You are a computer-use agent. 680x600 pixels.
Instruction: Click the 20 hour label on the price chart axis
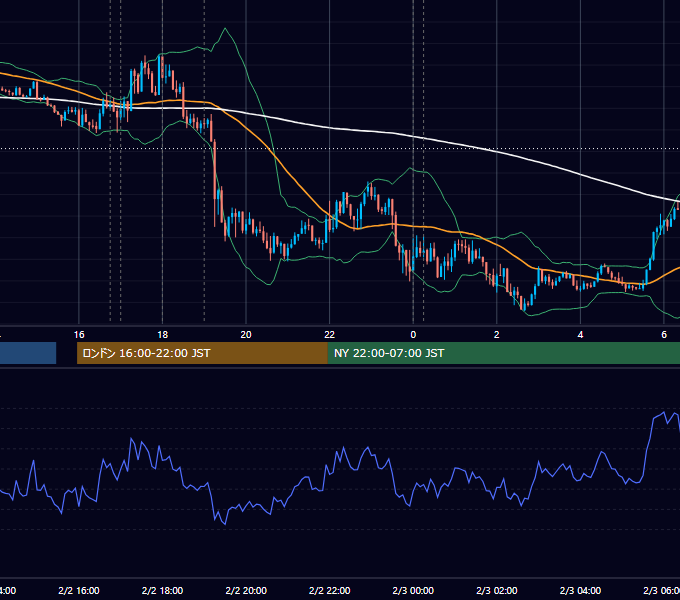click(x=246, y=335)
